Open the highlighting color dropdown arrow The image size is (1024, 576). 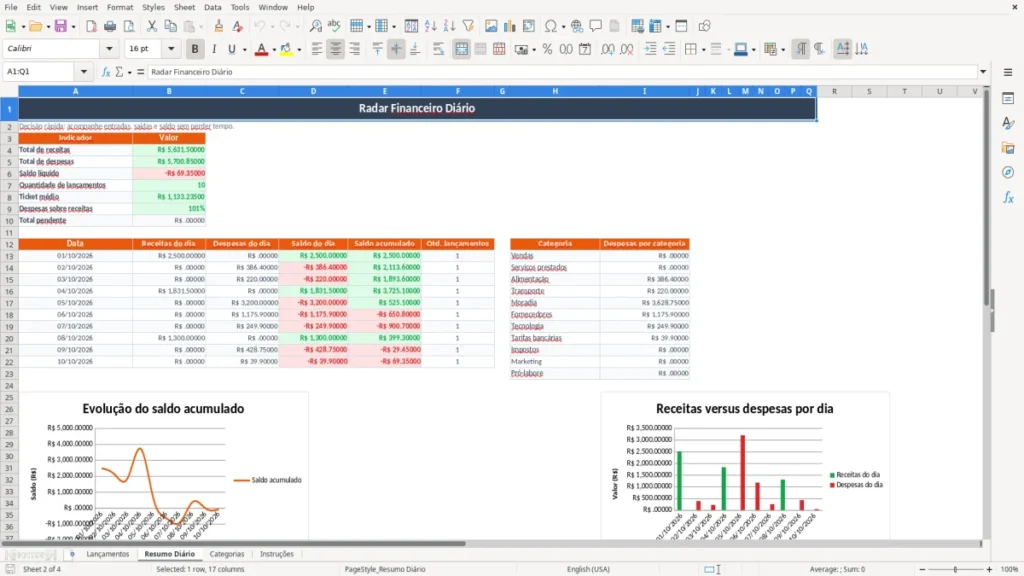click(x=299, y=50)
